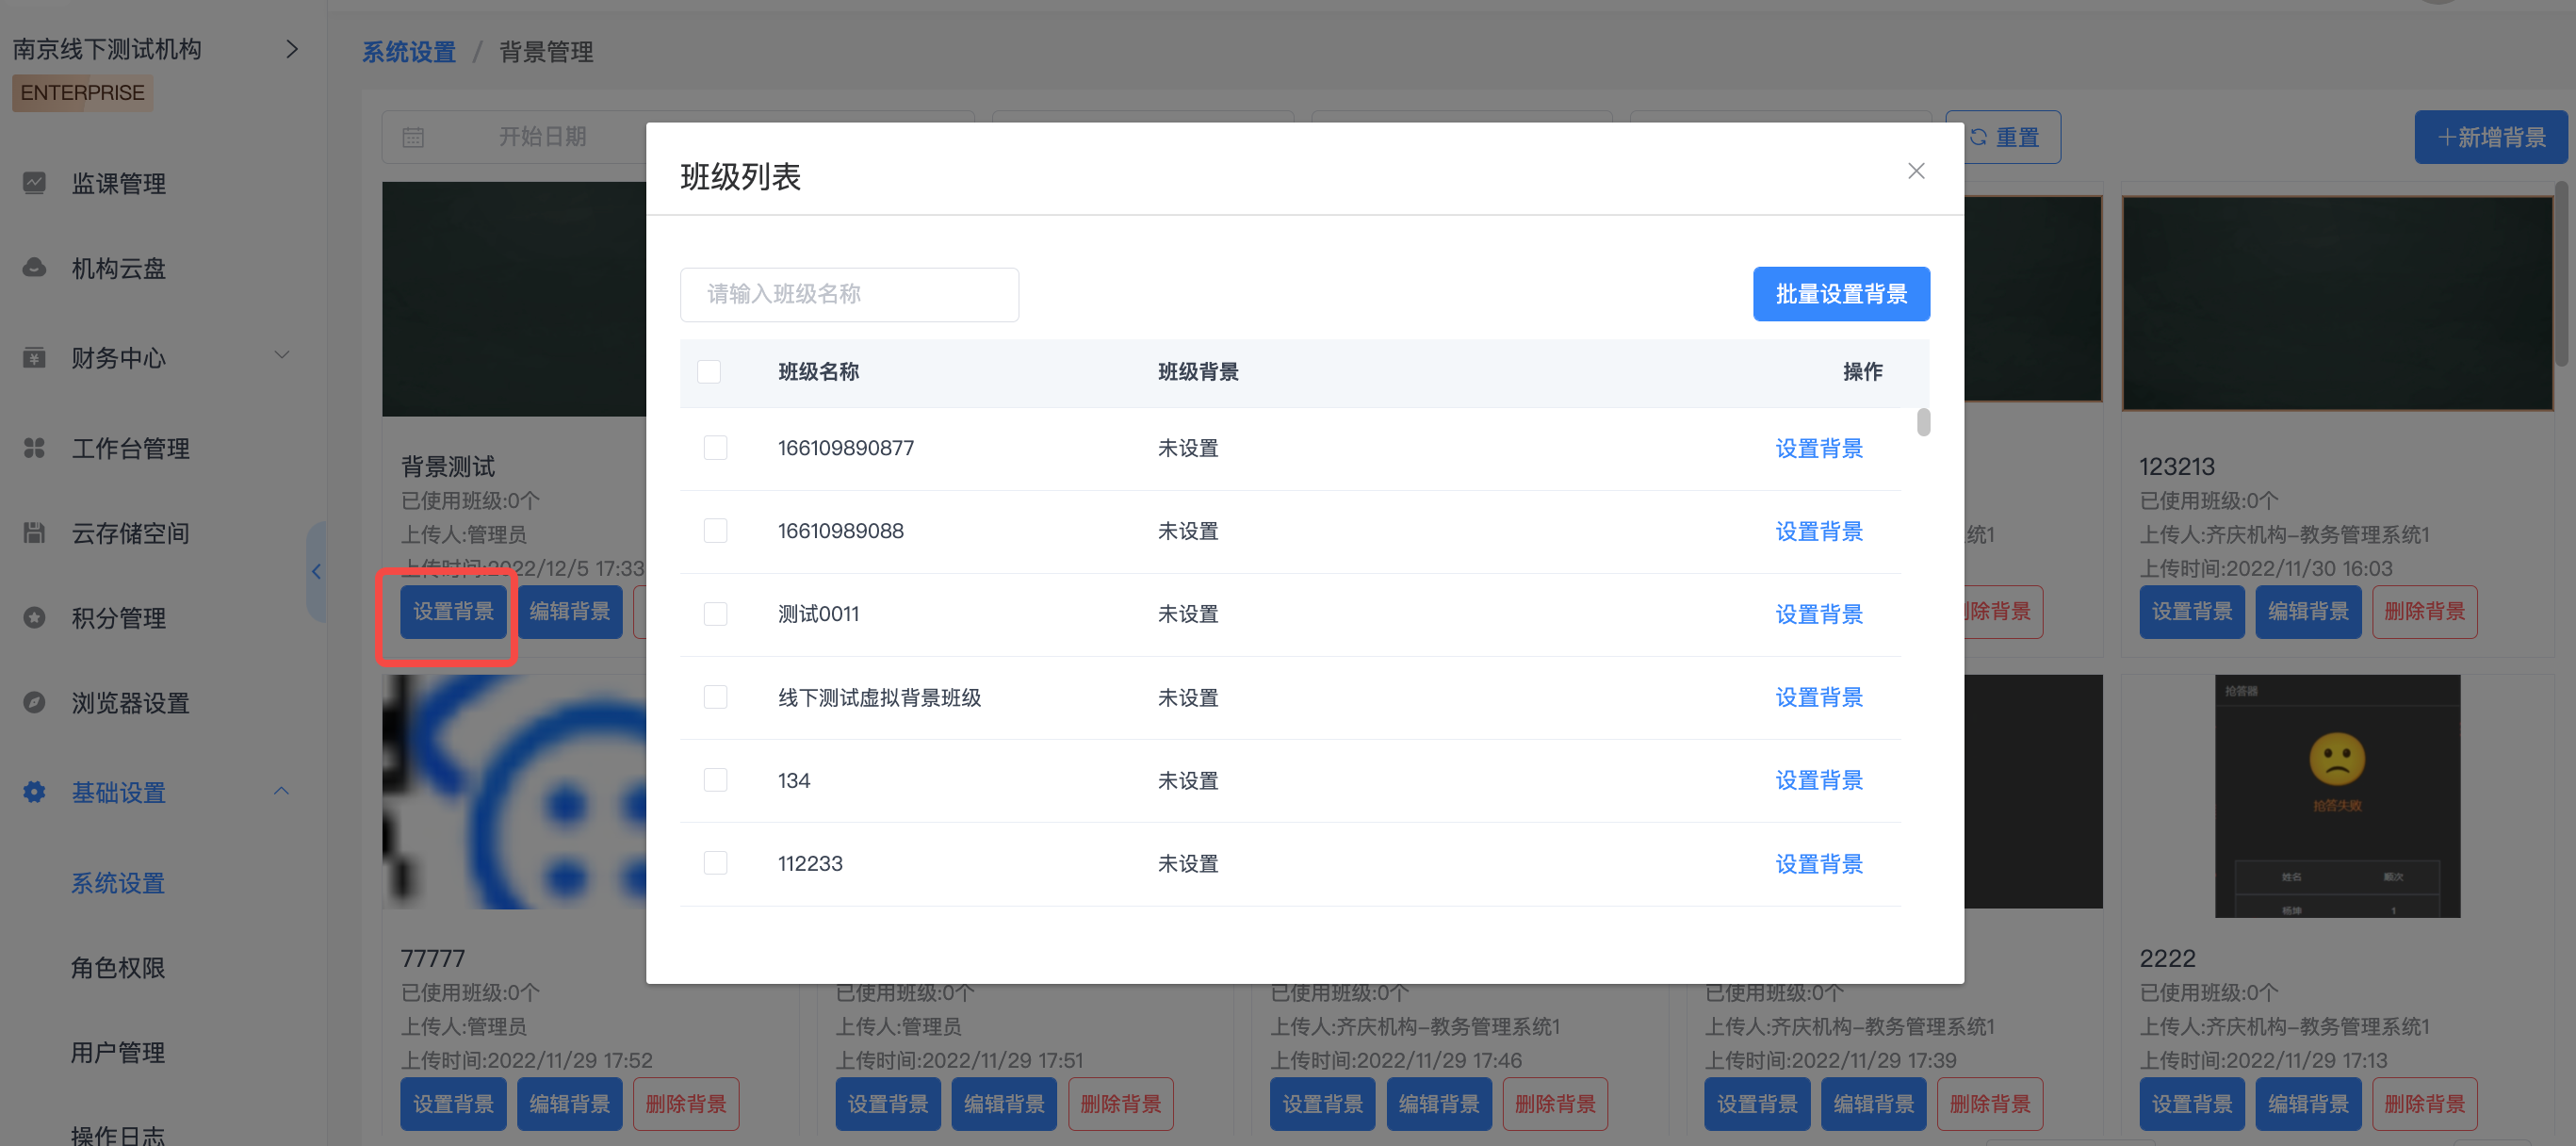Click the 机构云盘 cloud icon
The image size is (2576, 1146).
pyautogui.click(x=34, y=268)
